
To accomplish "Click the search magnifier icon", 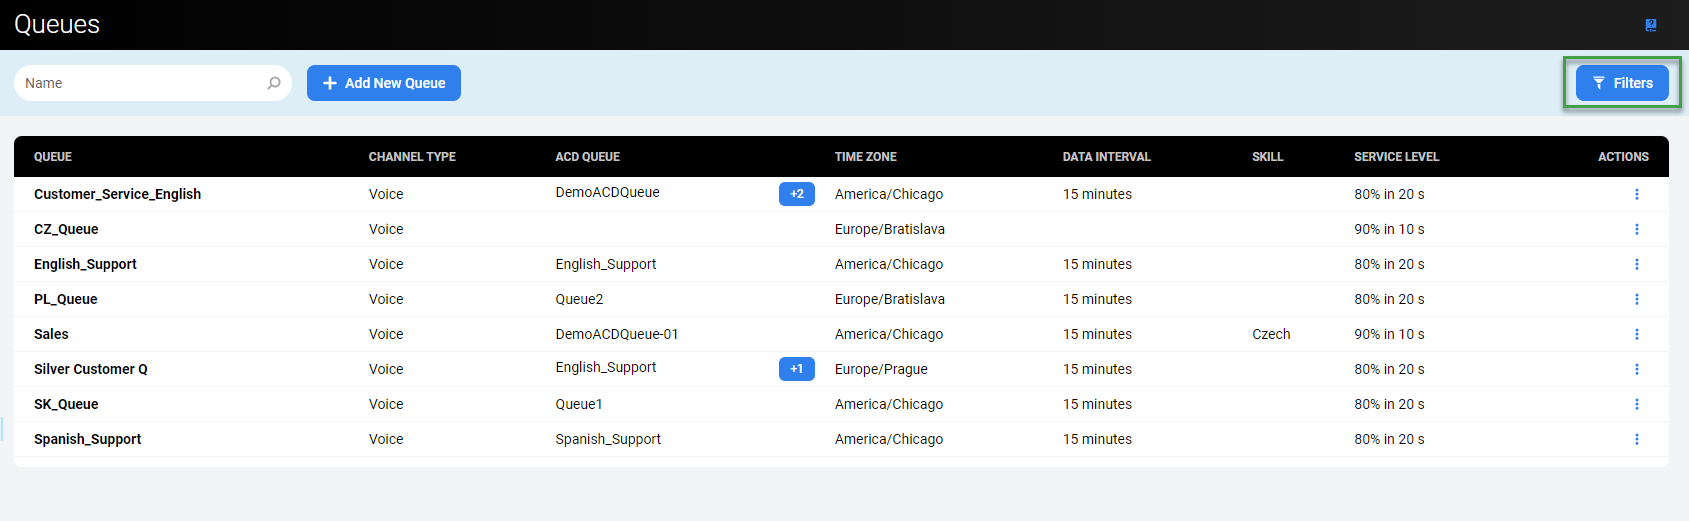I will point(274,83).
